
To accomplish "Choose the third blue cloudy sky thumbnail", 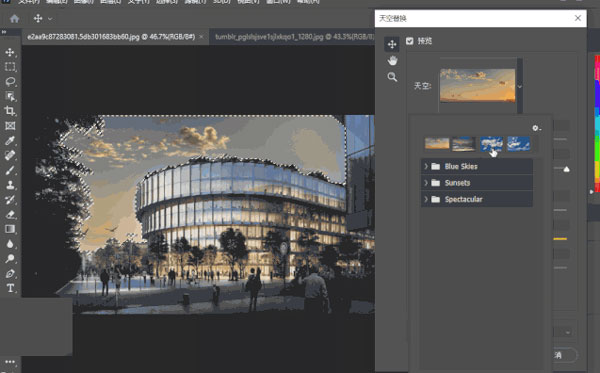I will pyautogui.click(x=491, y=143).
